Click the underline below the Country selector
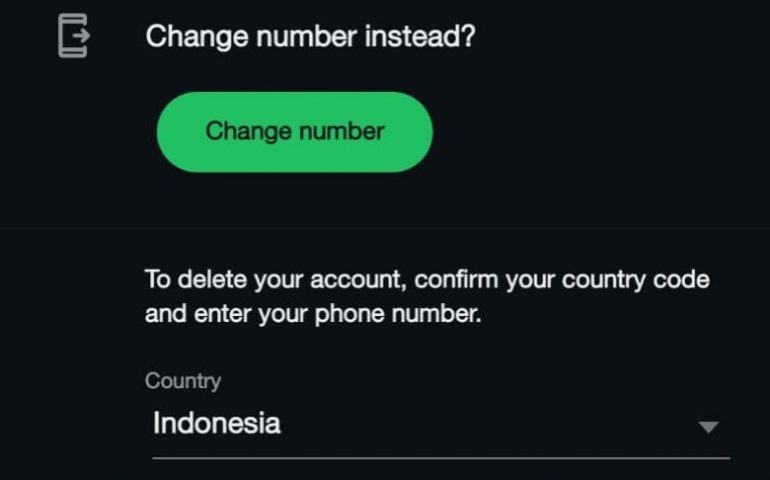 440,458
